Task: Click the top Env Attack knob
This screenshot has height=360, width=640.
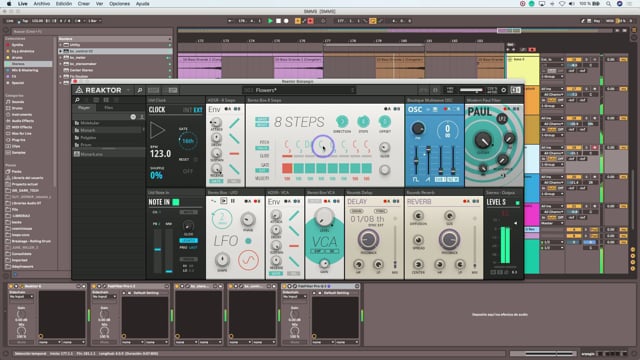Action: [216, 122]
